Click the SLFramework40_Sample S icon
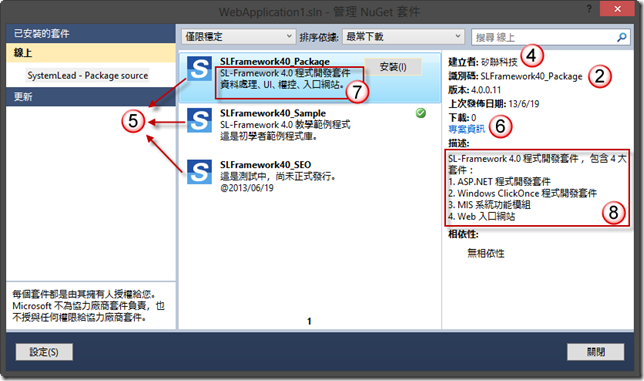This screenshot has width=644, height=381. pos(200,120)
